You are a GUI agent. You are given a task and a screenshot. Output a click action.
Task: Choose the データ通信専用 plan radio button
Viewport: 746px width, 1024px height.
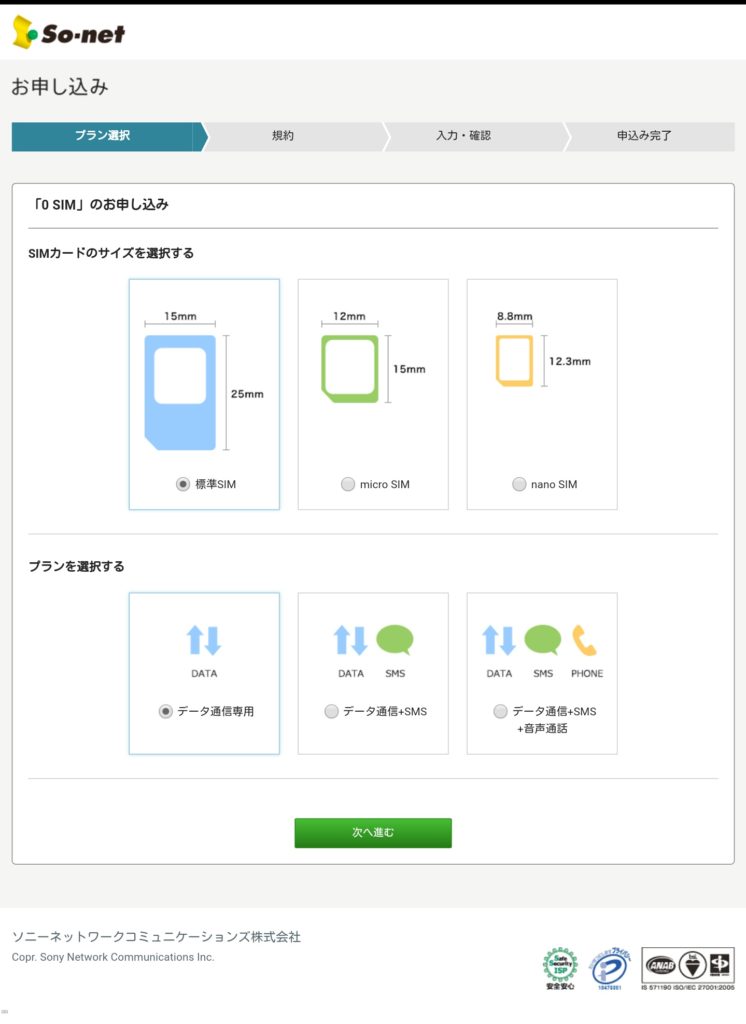click(166, 711)
